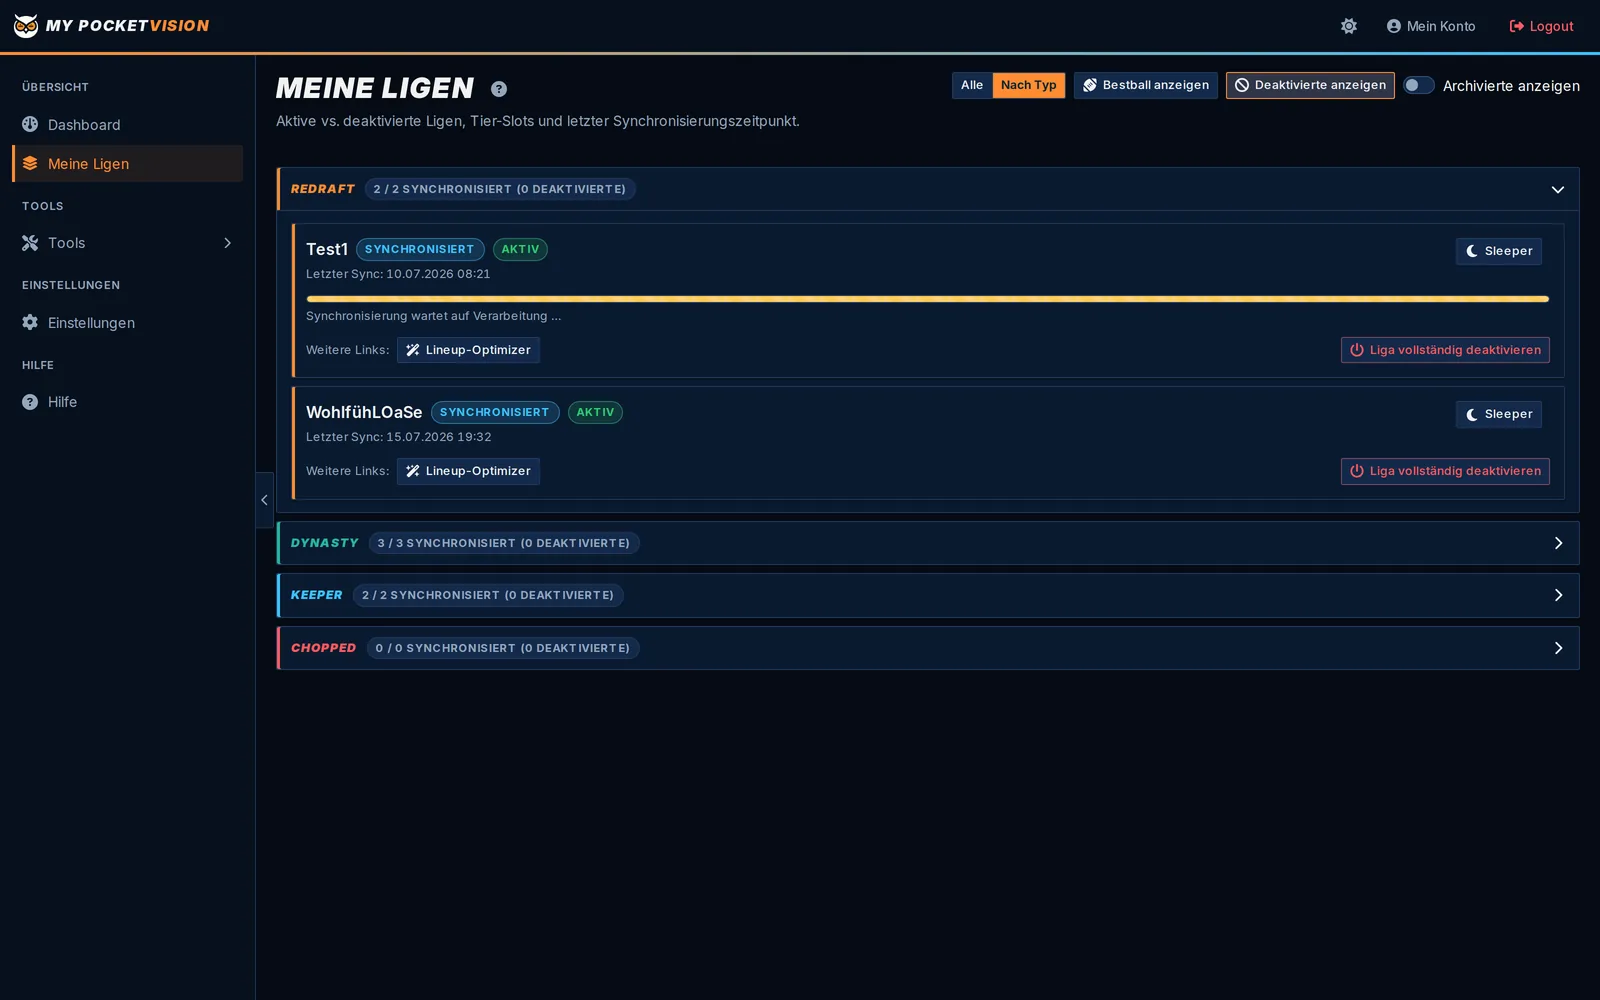Click My PocketVision brand title
The height and width of the screenshot is (1000, 1600).
point(127,26)
